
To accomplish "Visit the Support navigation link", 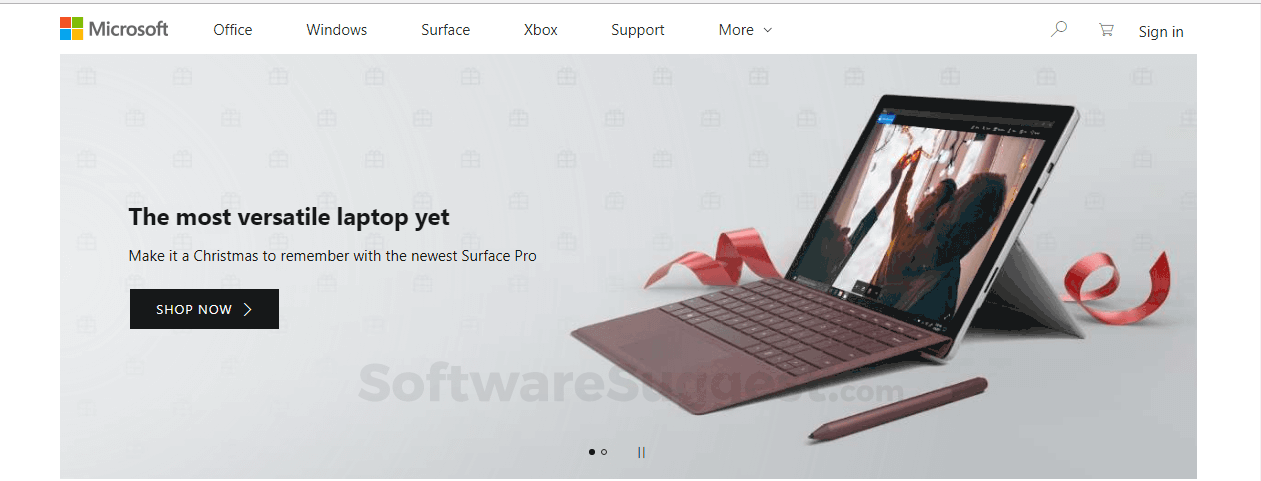I will (x=638, y=30).
